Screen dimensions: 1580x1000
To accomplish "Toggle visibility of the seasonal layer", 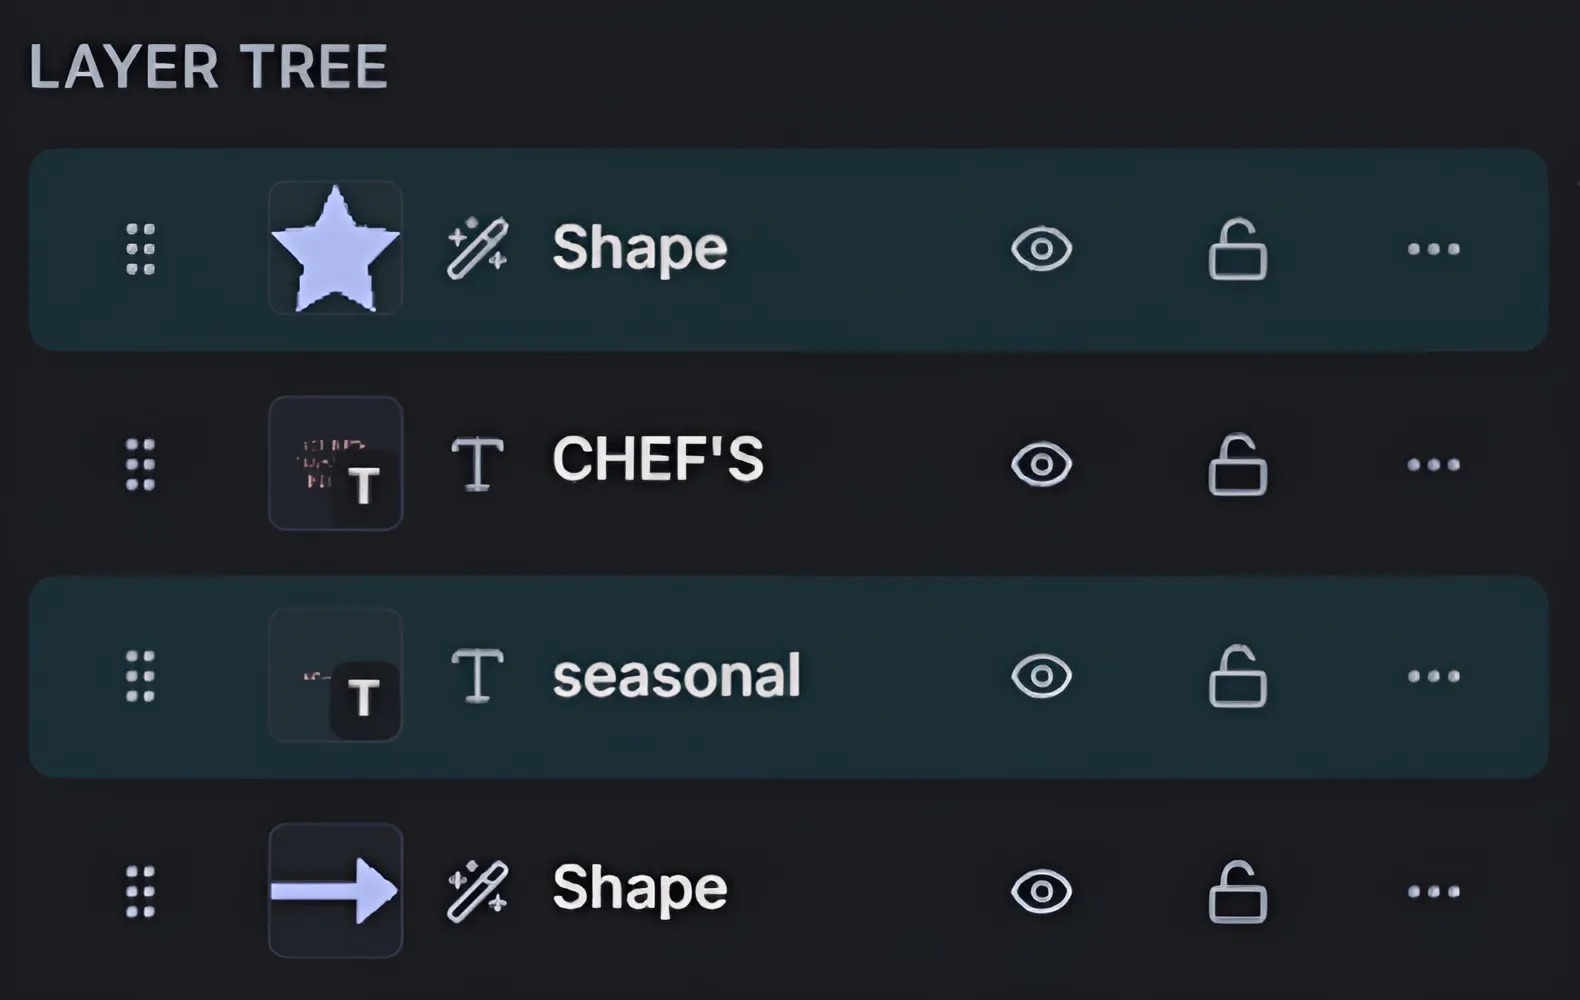I will pos(1041,676).
